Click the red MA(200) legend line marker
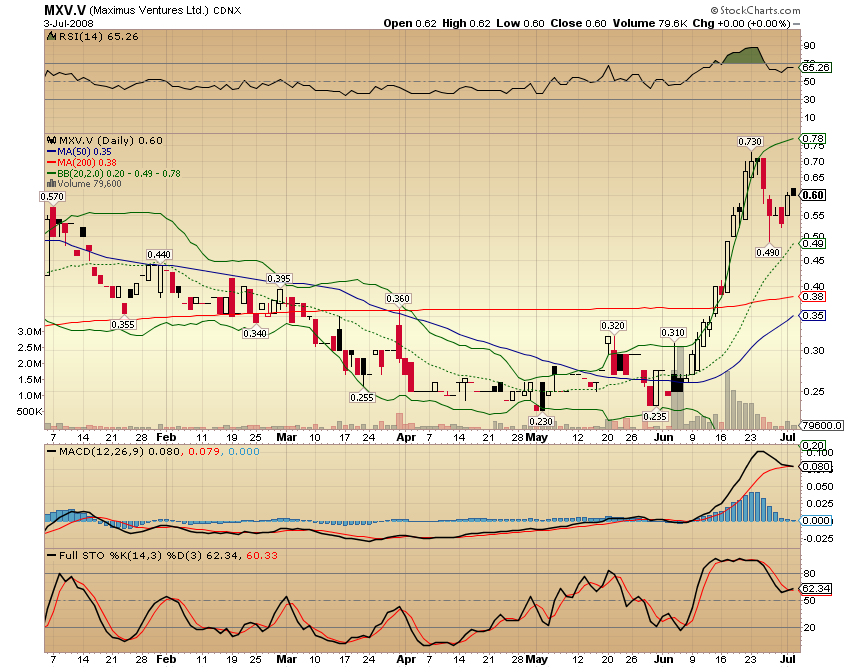 click(x=51, y=162)
